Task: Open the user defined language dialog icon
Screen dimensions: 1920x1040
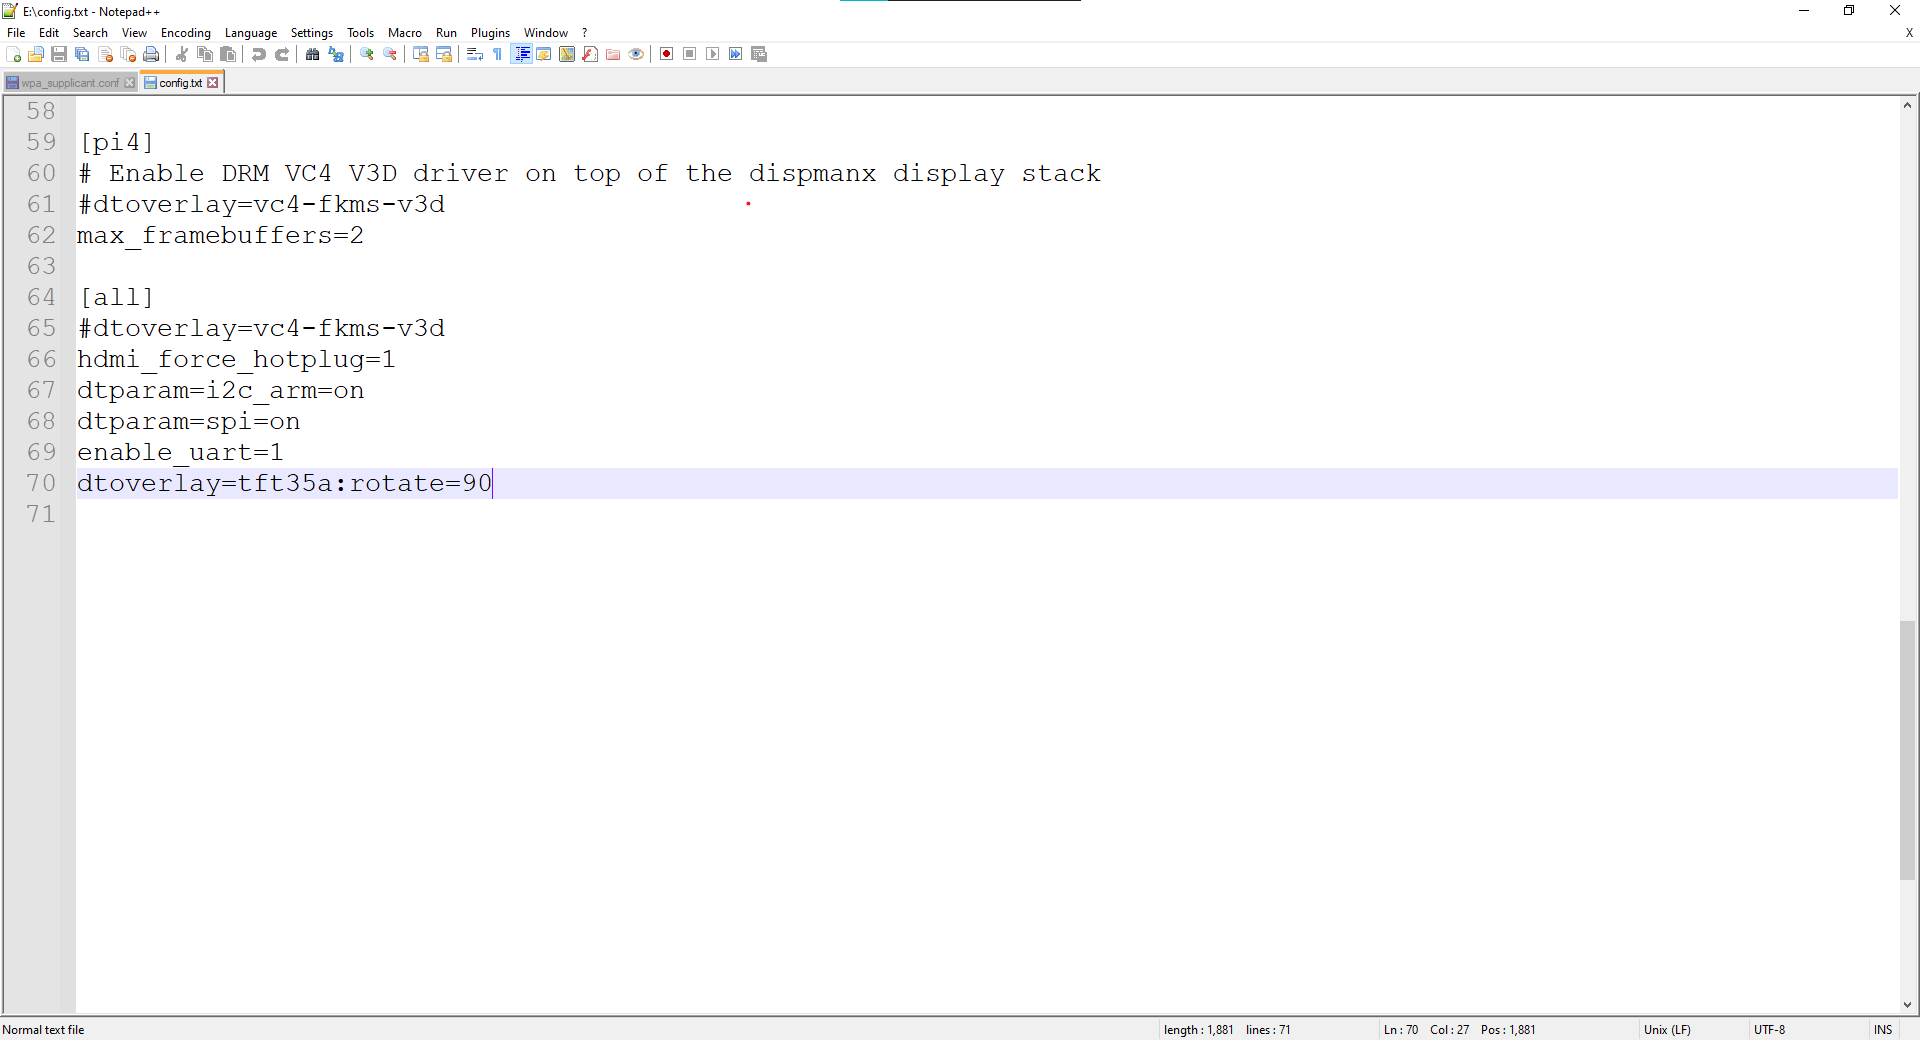Action: [x=544, y=54]
